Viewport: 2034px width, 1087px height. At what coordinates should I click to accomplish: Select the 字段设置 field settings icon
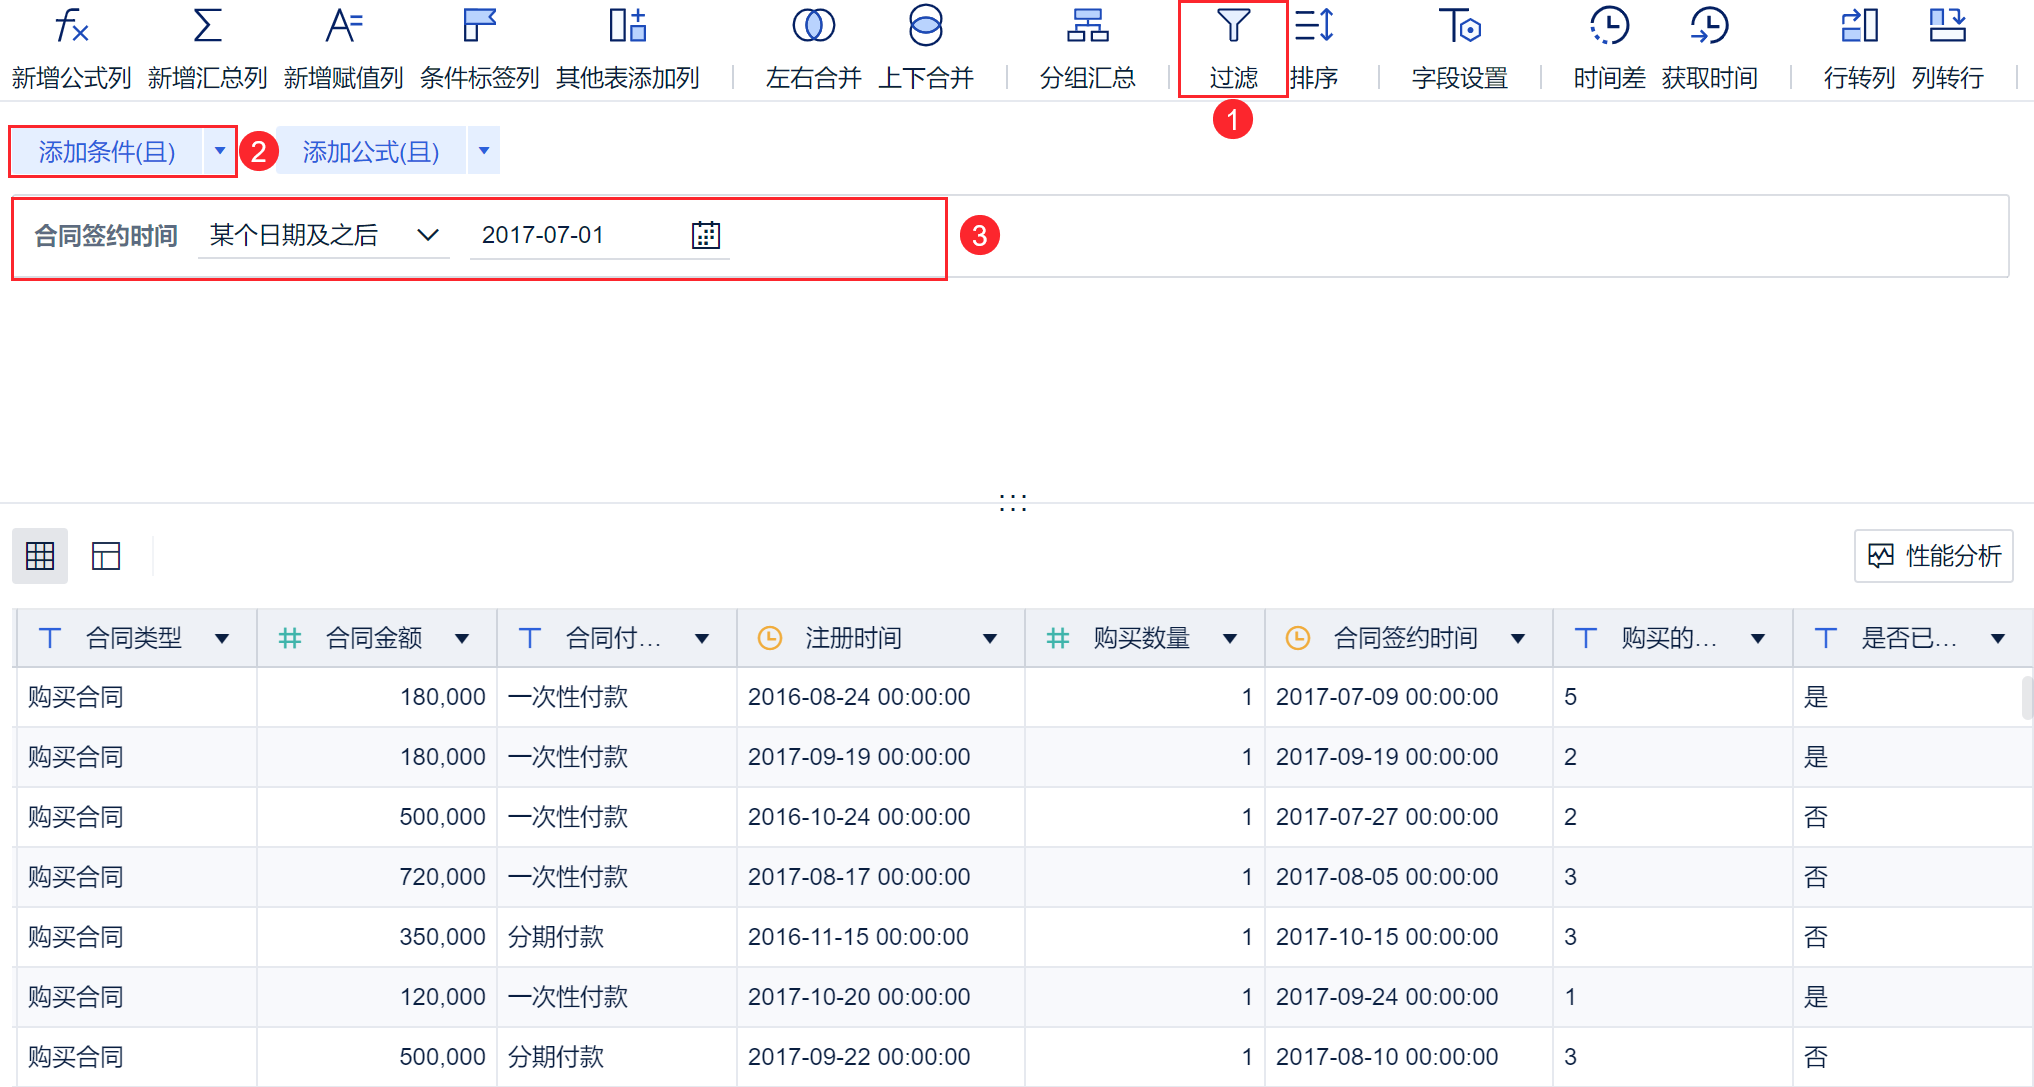(1459, 27)
